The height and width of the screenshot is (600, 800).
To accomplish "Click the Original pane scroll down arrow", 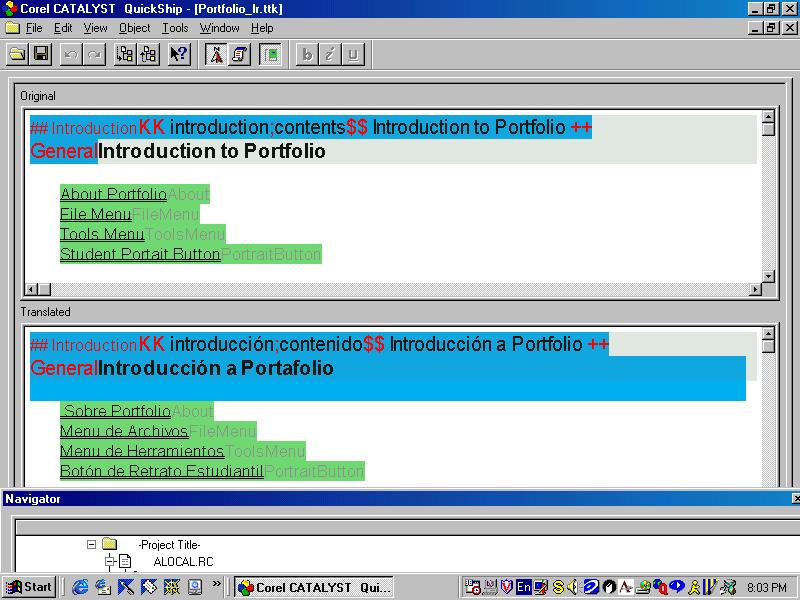I will 768,276.
